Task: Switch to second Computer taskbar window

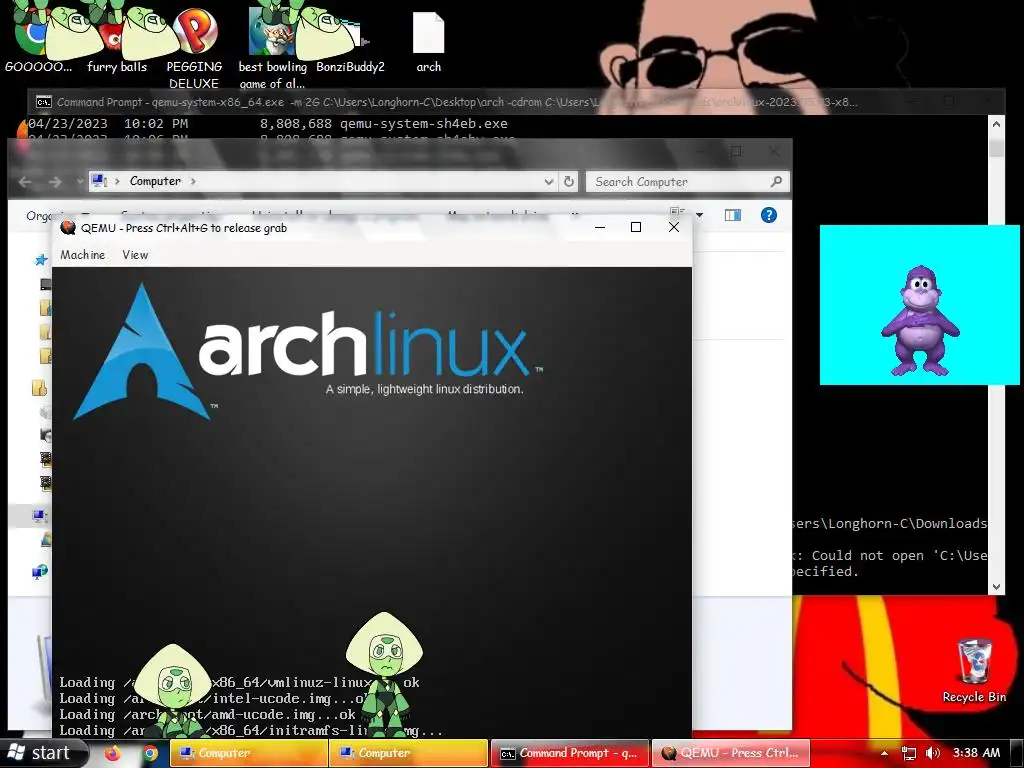Action: click(x=408, y=753)
